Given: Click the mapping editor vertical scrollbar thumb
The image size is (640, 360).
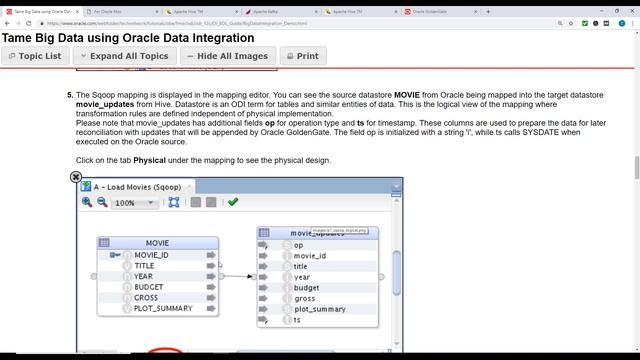Looking at the screenshot, I should pyautogui.click(x=396, y=273).
